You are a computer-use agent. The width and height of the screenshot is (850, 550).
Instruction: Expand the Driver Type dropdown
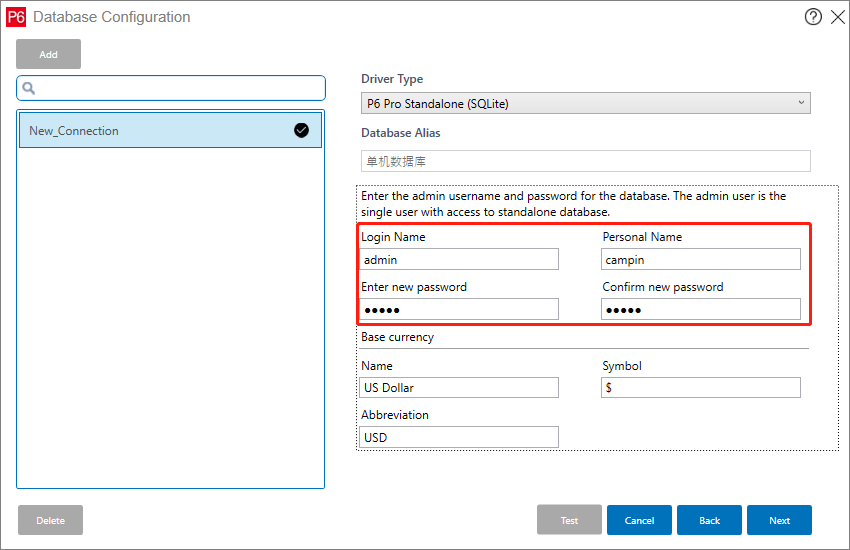(585, 103)
